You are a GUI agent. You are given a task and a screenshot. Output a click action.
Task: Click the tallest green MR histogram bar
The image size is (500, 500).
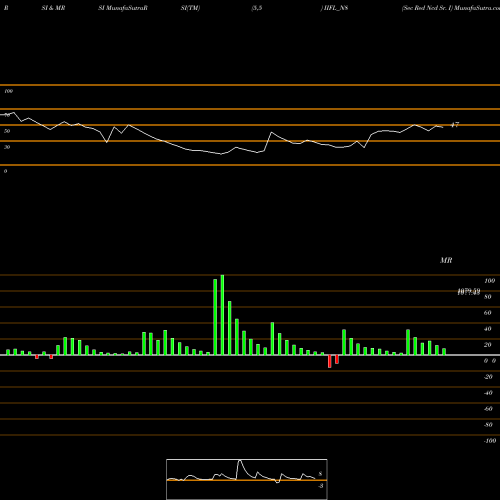coord(222,315)
